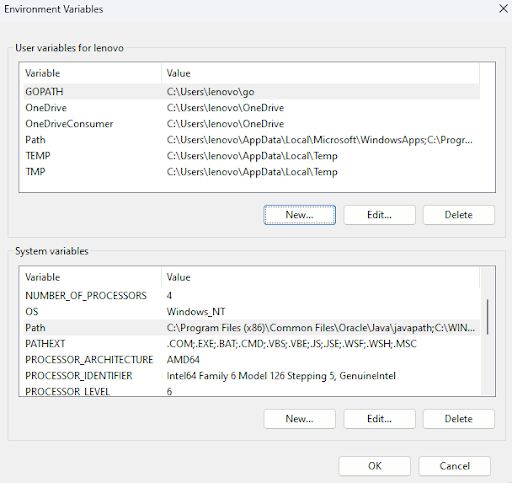Select the OS system variable row

[x=252, y=312]
